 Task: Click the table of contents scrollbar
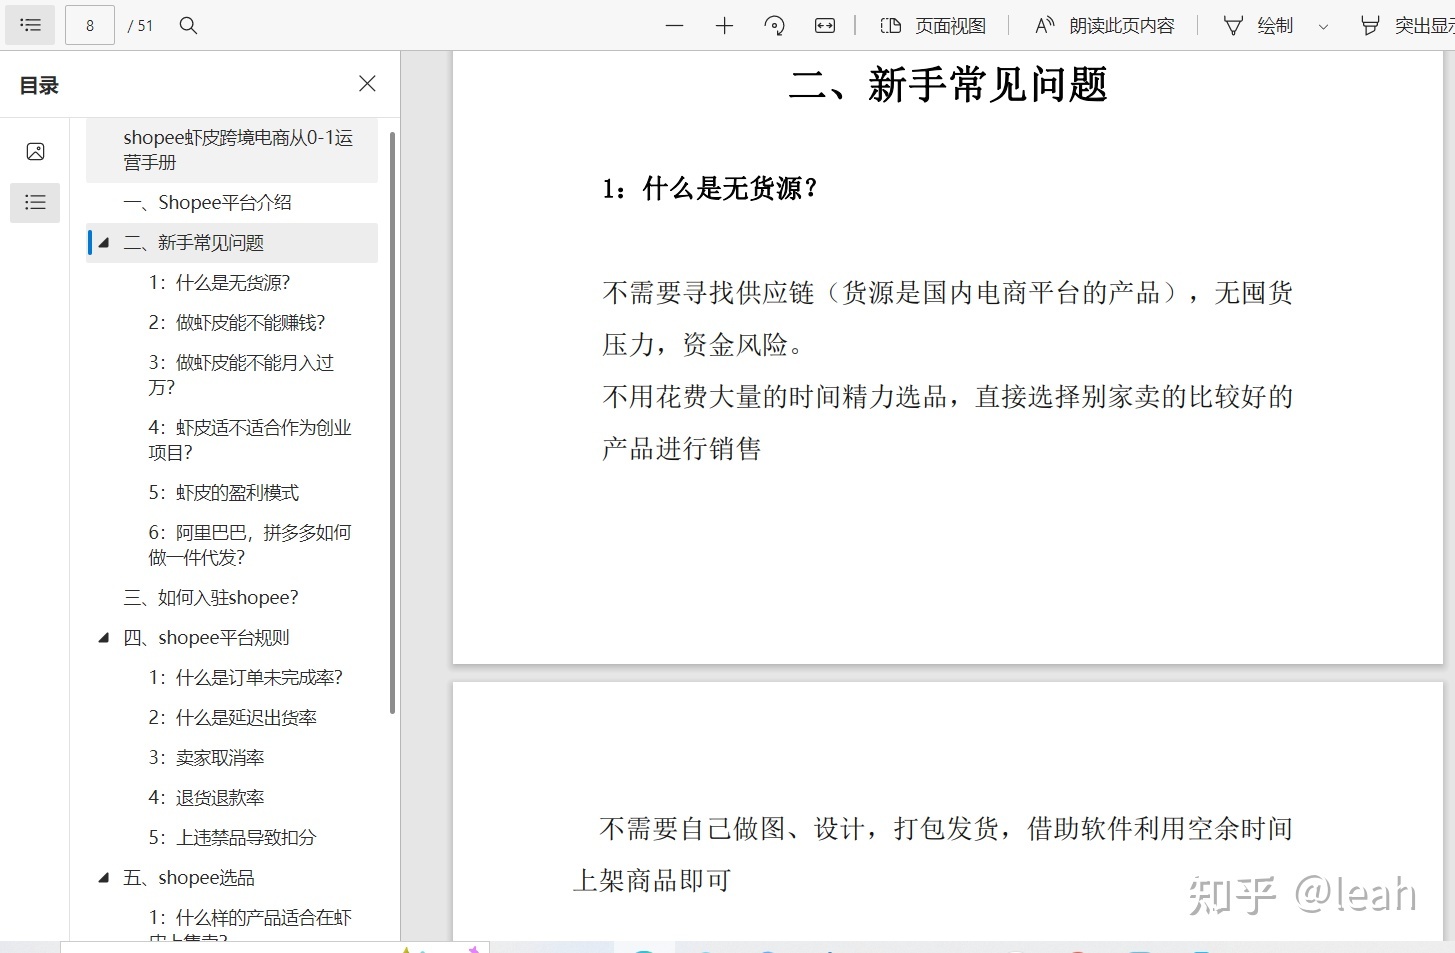392,420
